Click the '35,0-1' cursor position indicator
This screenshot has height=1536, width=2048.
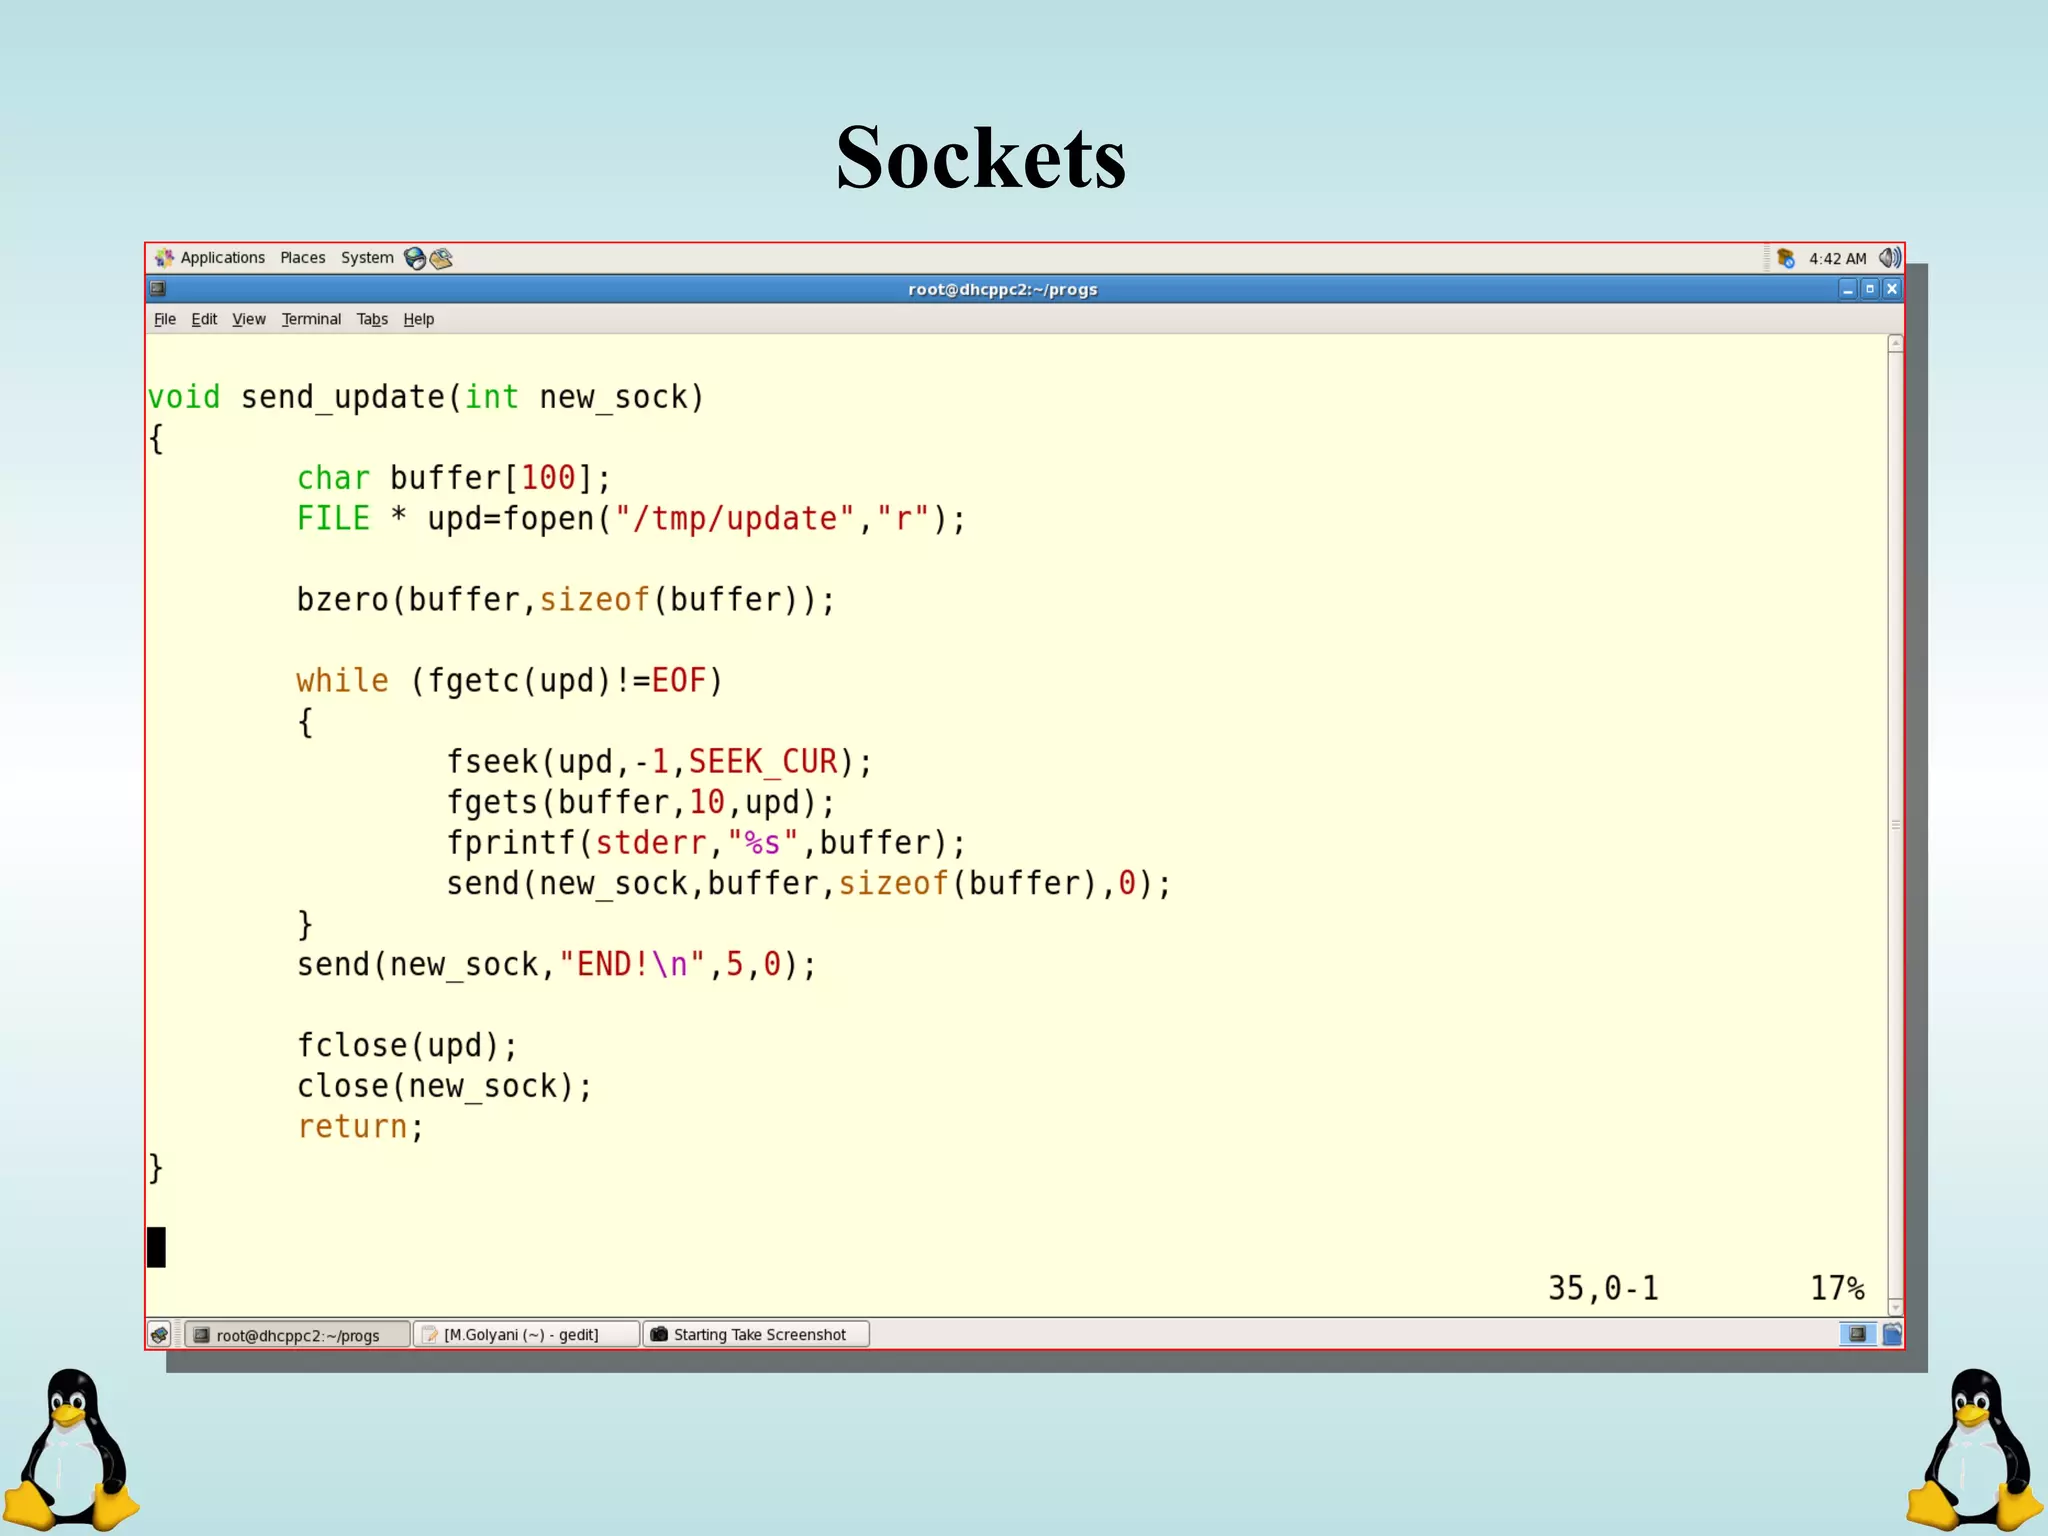[1603, 1288]
